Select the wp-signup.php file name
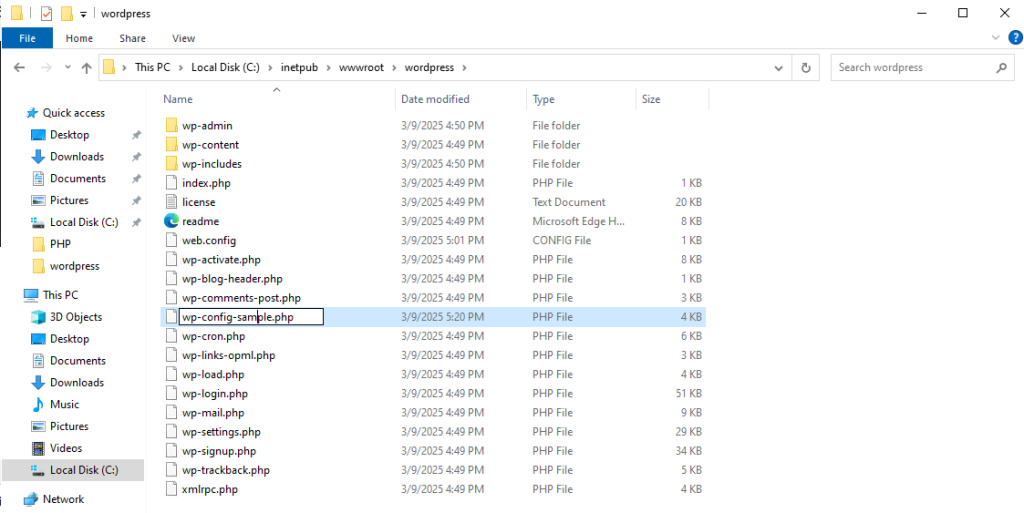 coord(219,451)
